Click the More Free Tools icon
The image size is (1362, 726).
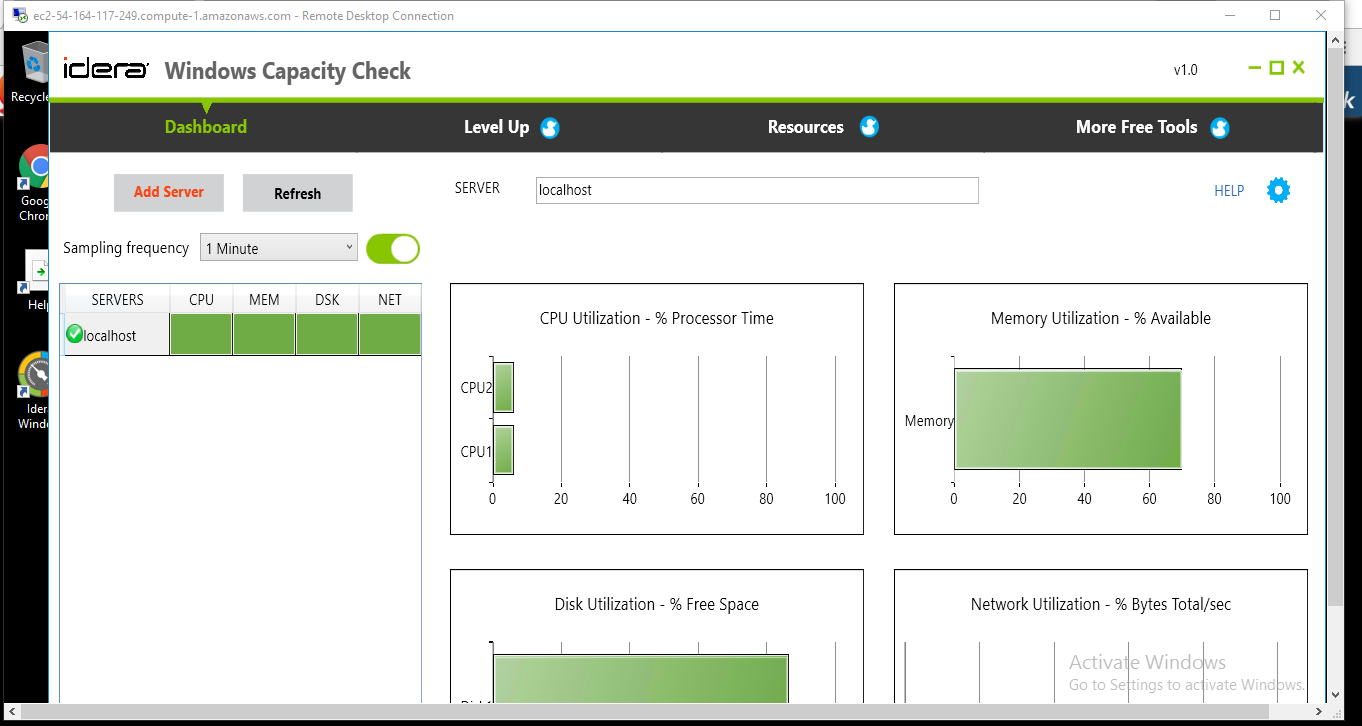point(1219,128)
